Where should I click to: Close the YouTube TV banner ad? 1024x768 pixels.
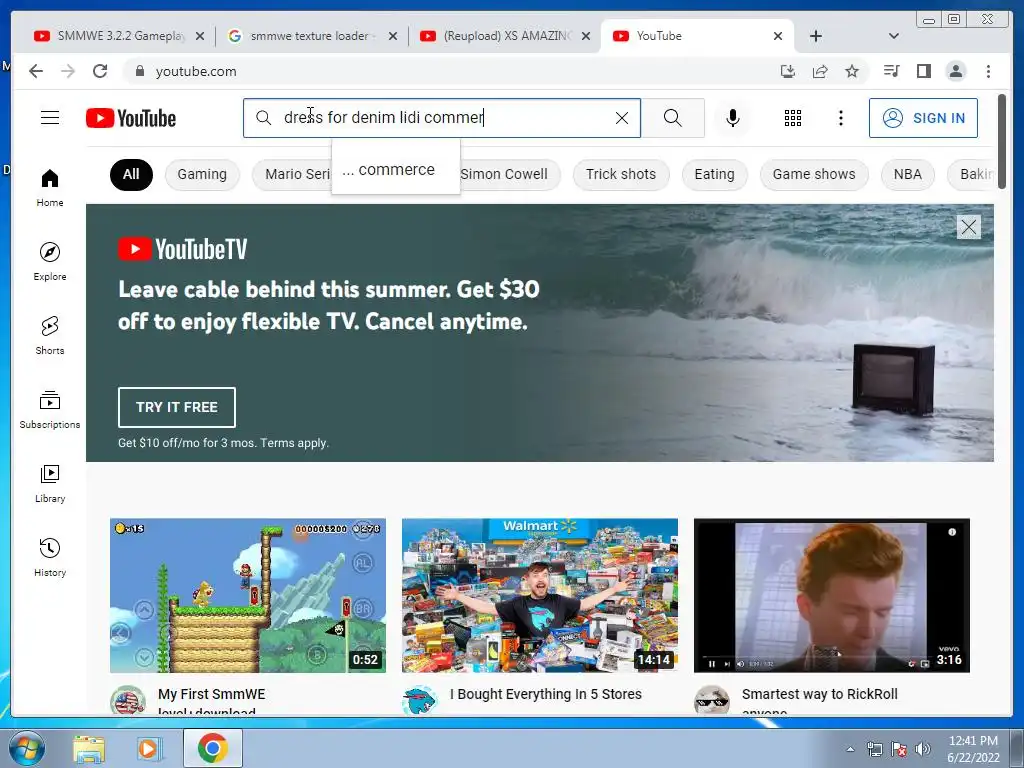coord(968,227)
